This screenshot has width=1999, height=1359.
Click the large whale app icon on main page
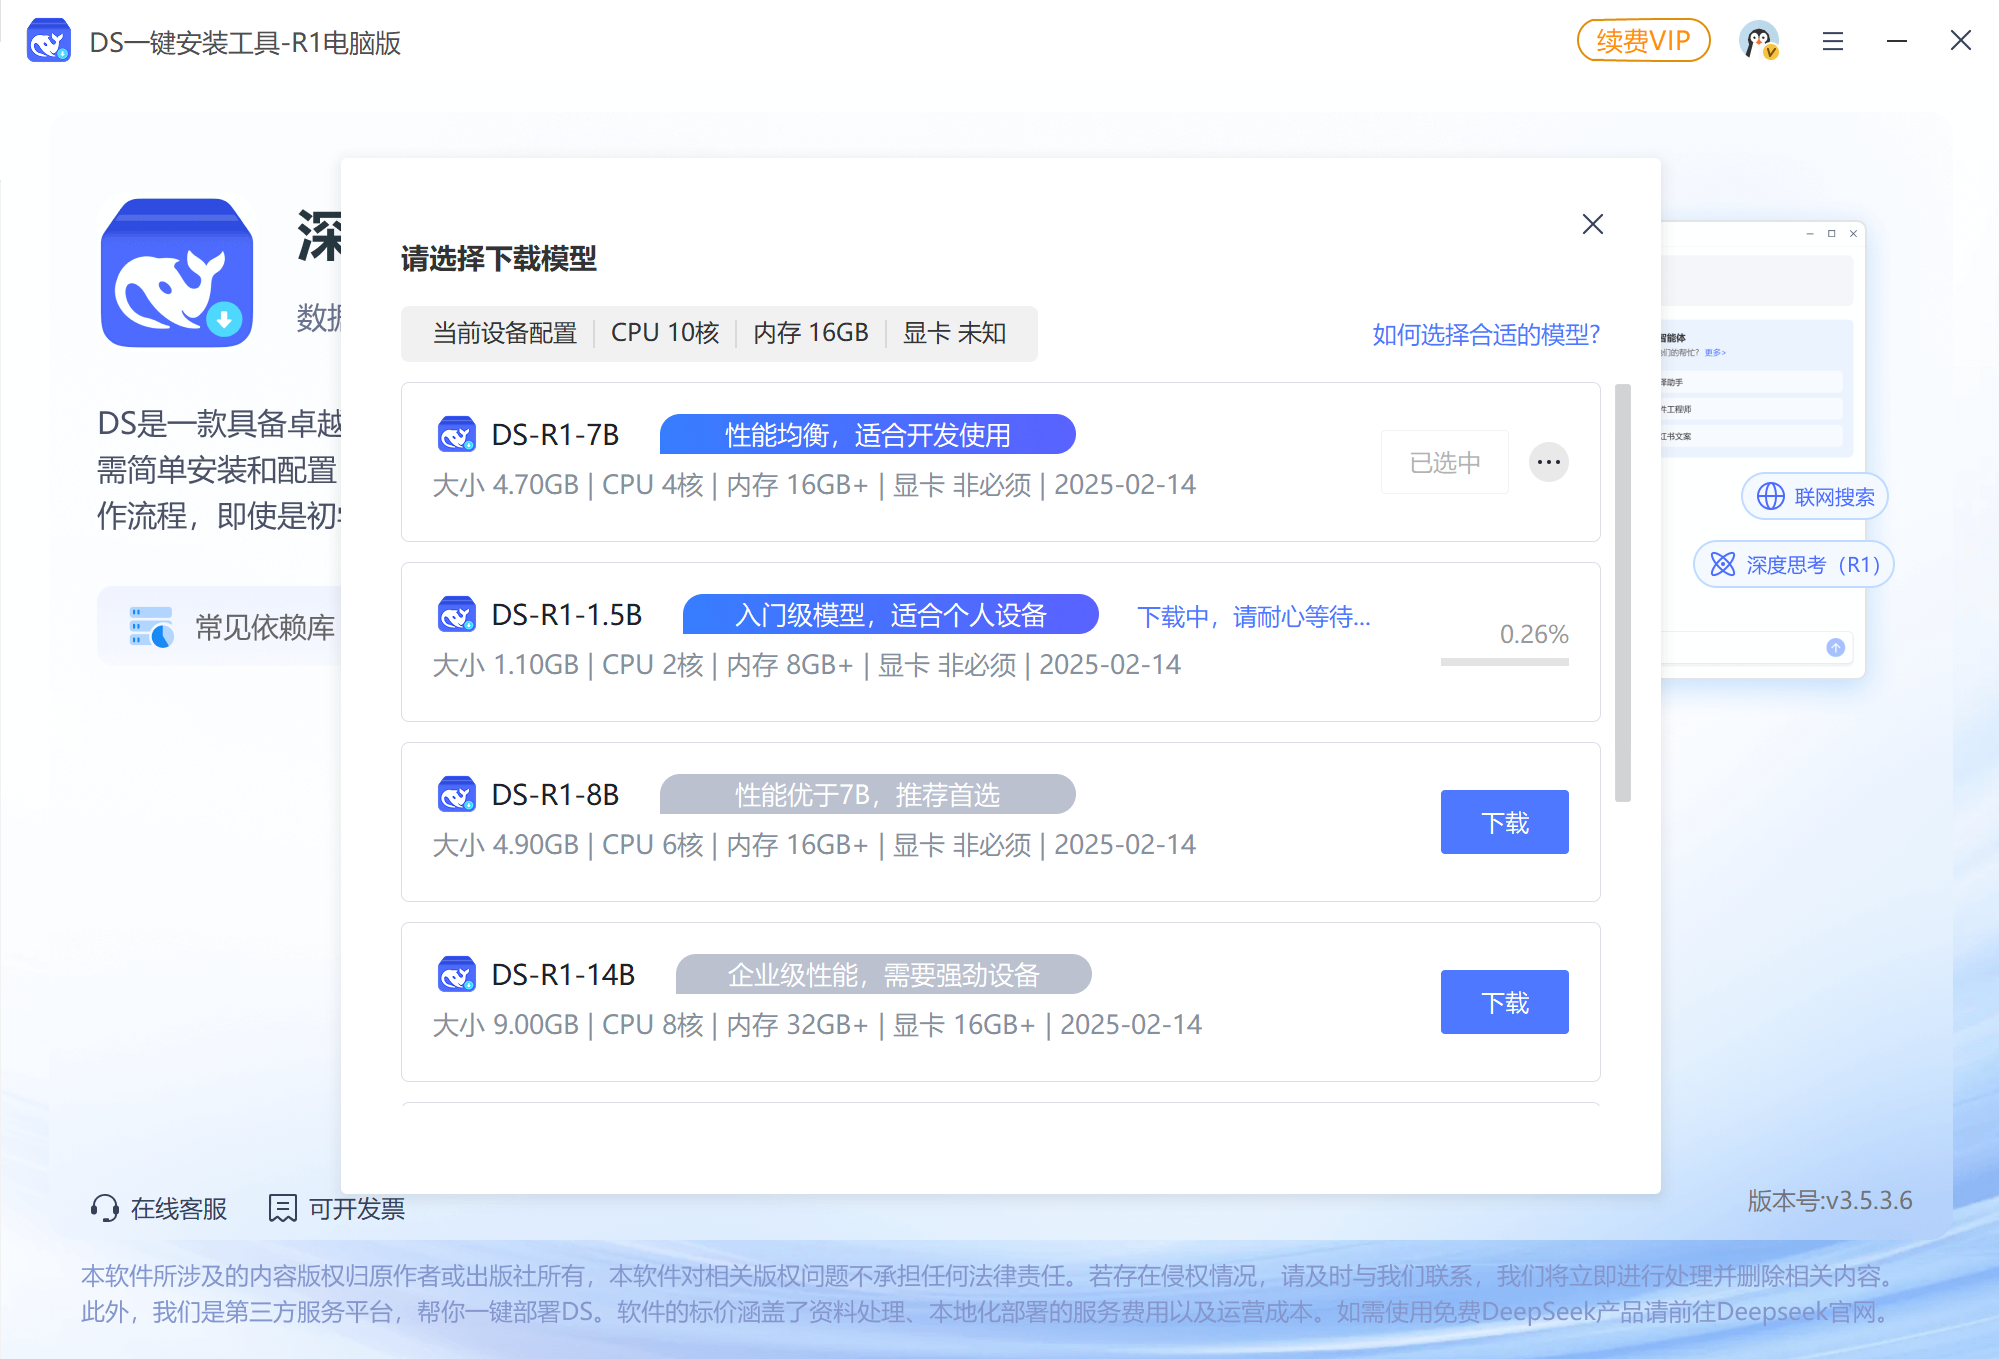point(177,273)
